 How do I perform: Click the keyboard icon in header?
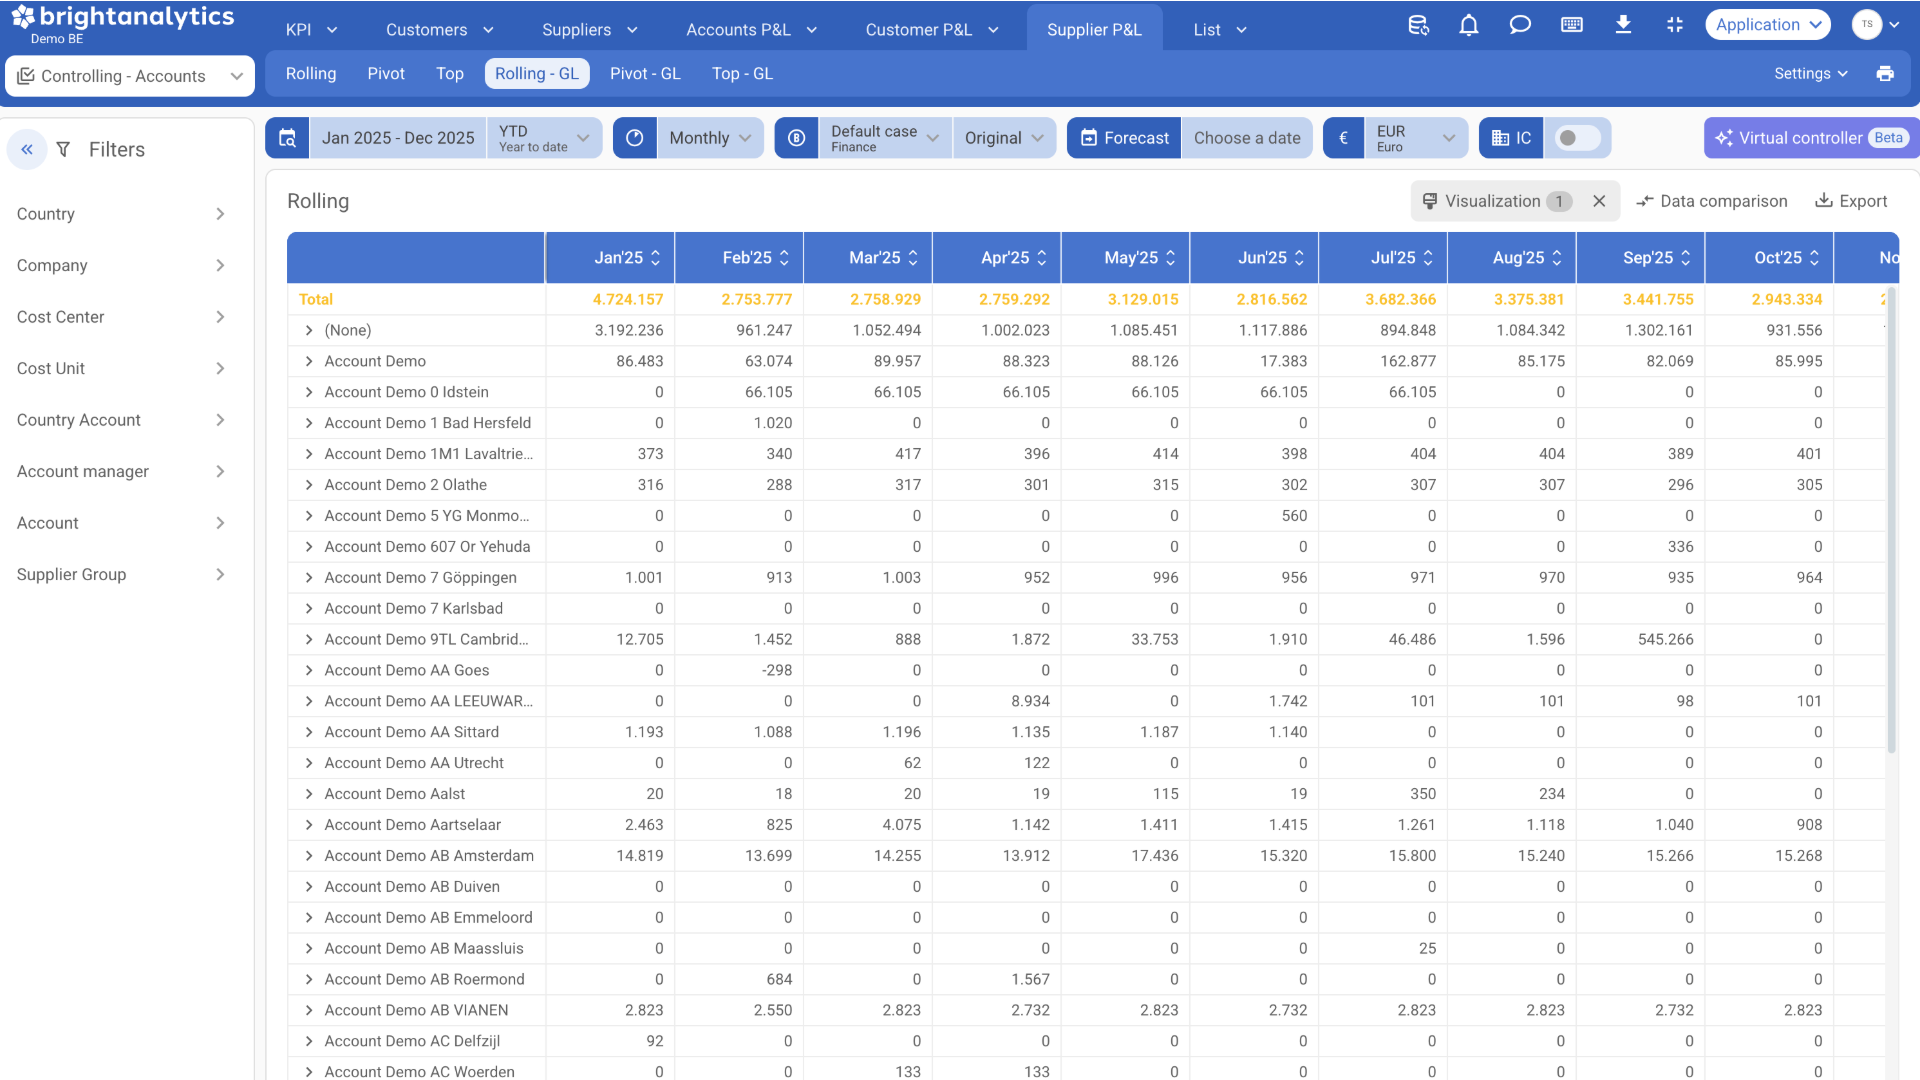tap(1571, 26)
